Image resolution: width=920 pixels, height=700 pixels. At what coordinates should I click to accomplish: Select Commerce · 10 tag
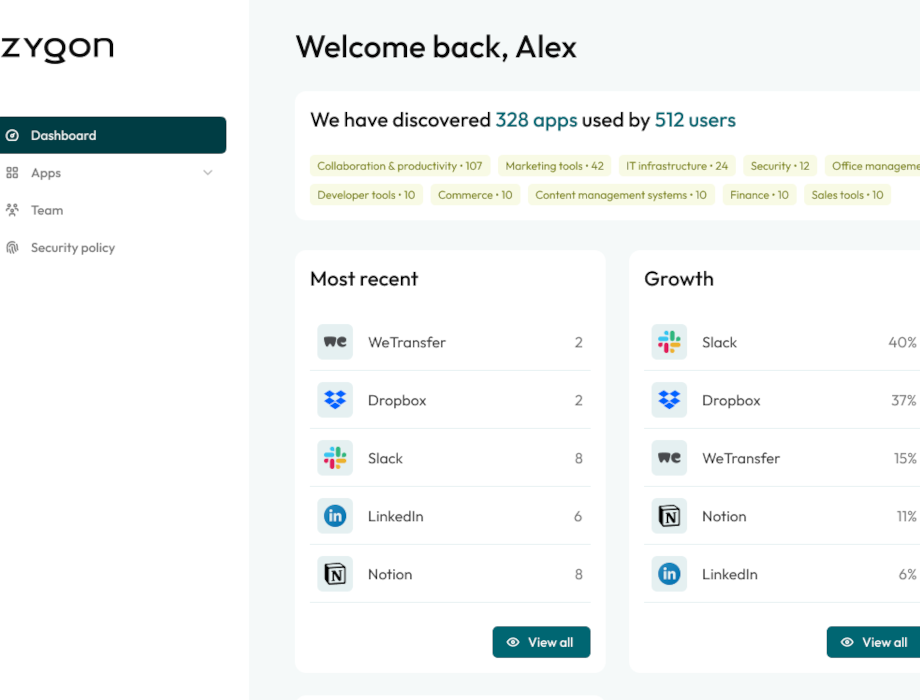tap(475, 195)
